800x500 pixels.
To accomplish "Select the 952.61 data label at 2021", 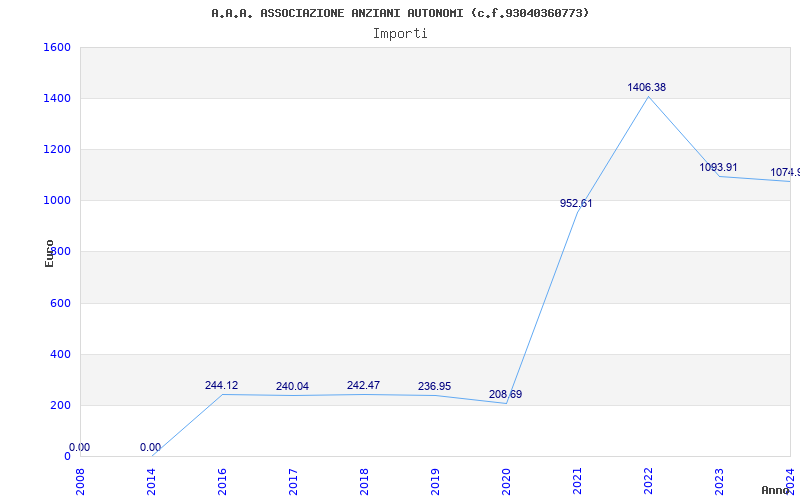I will (576, 203).
